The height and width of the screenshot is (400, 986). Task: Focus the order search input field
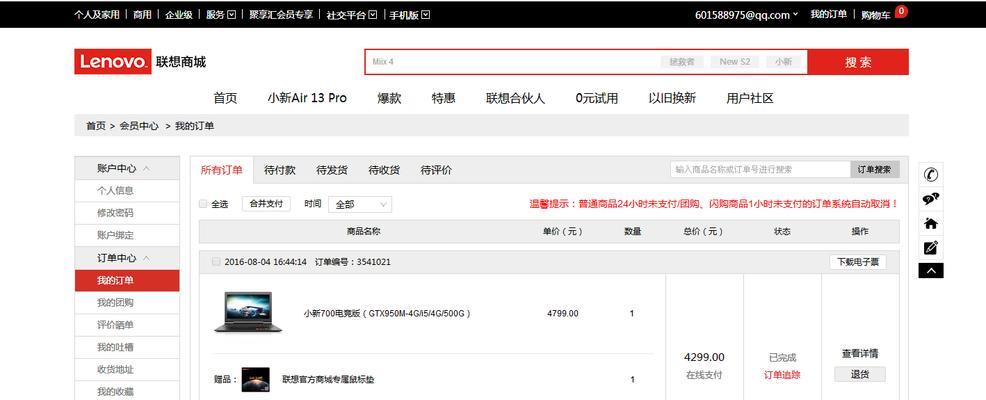(760, 169)
